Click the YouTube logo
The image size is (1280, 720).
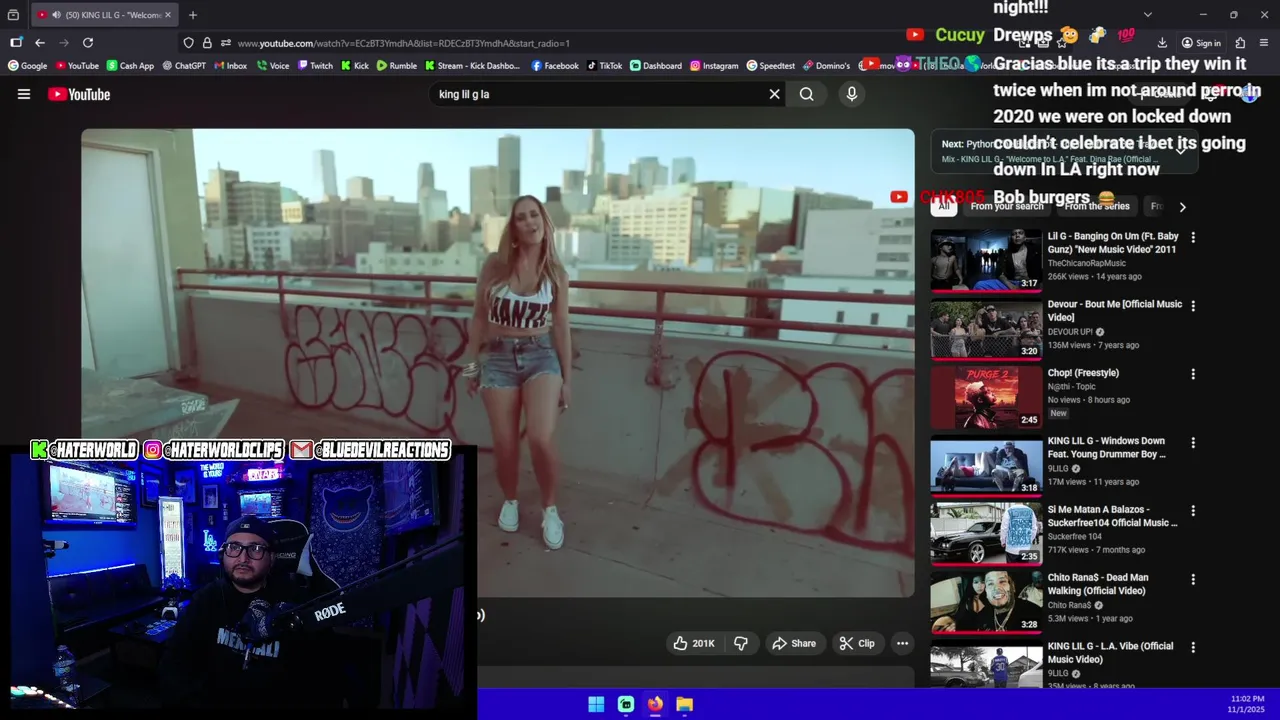[79, 94]
